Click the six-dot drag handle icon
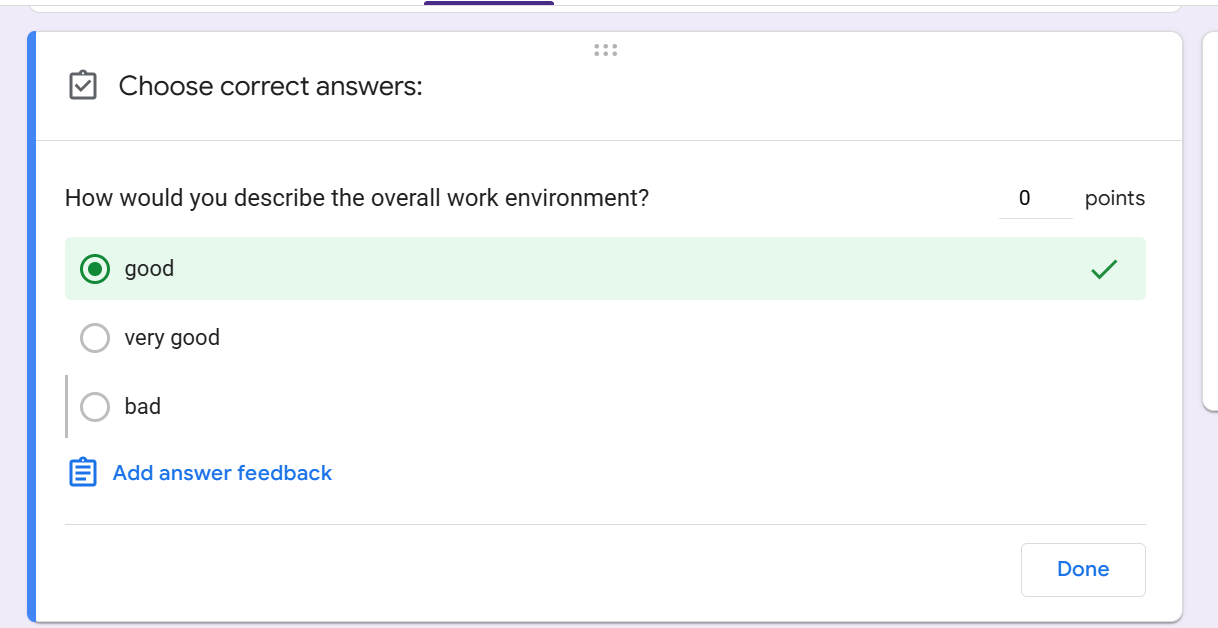 click(605, 50)
